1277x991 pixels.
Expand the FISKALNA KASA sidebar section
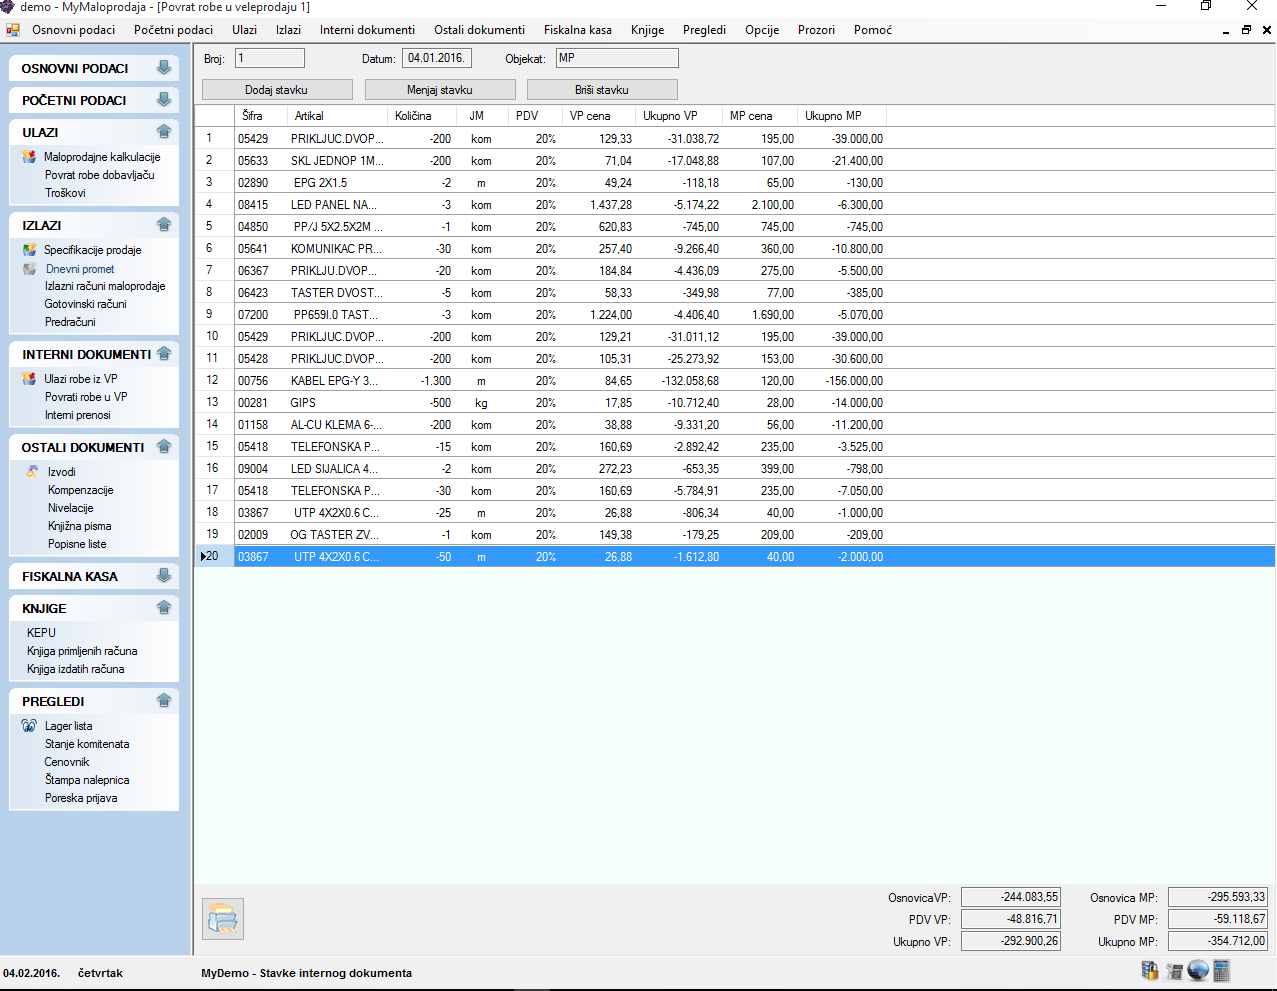(x=164, y=576)
